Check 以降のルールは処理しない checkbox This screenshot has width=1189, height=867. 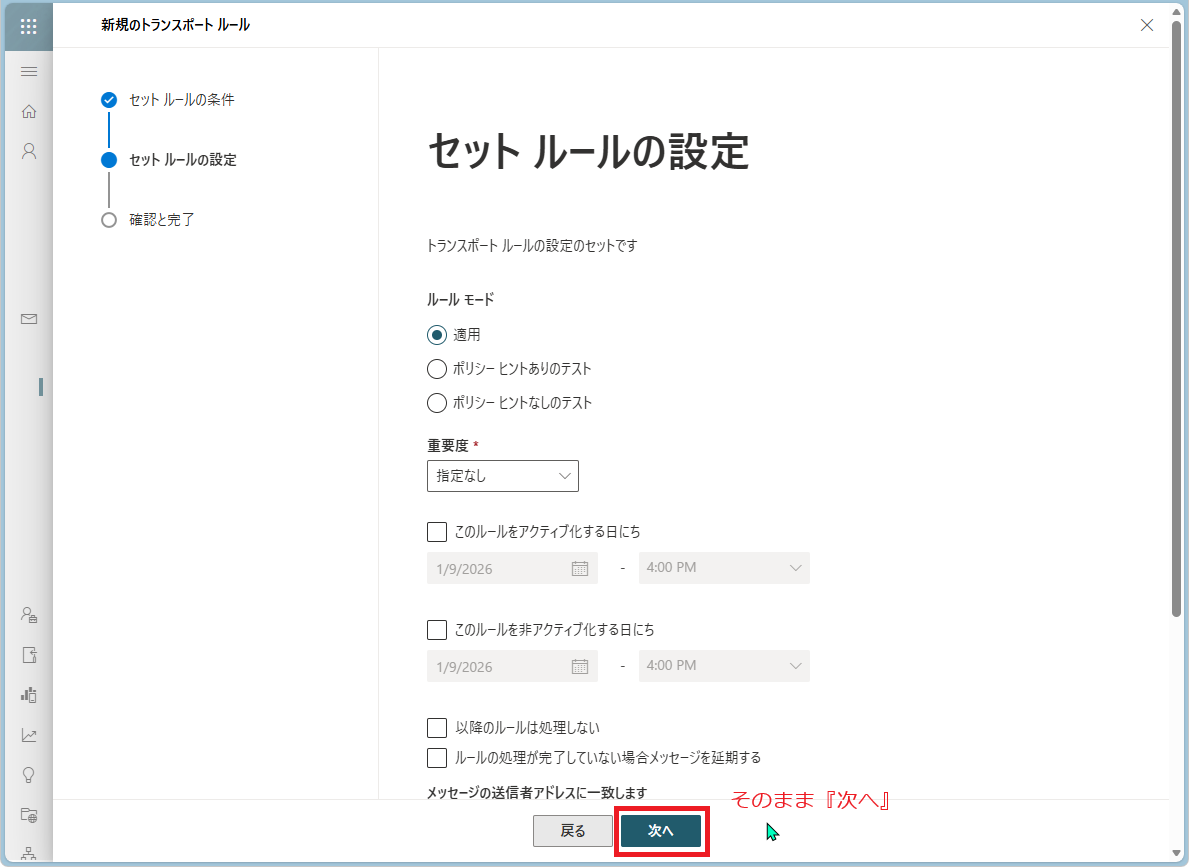pos(436,728)
